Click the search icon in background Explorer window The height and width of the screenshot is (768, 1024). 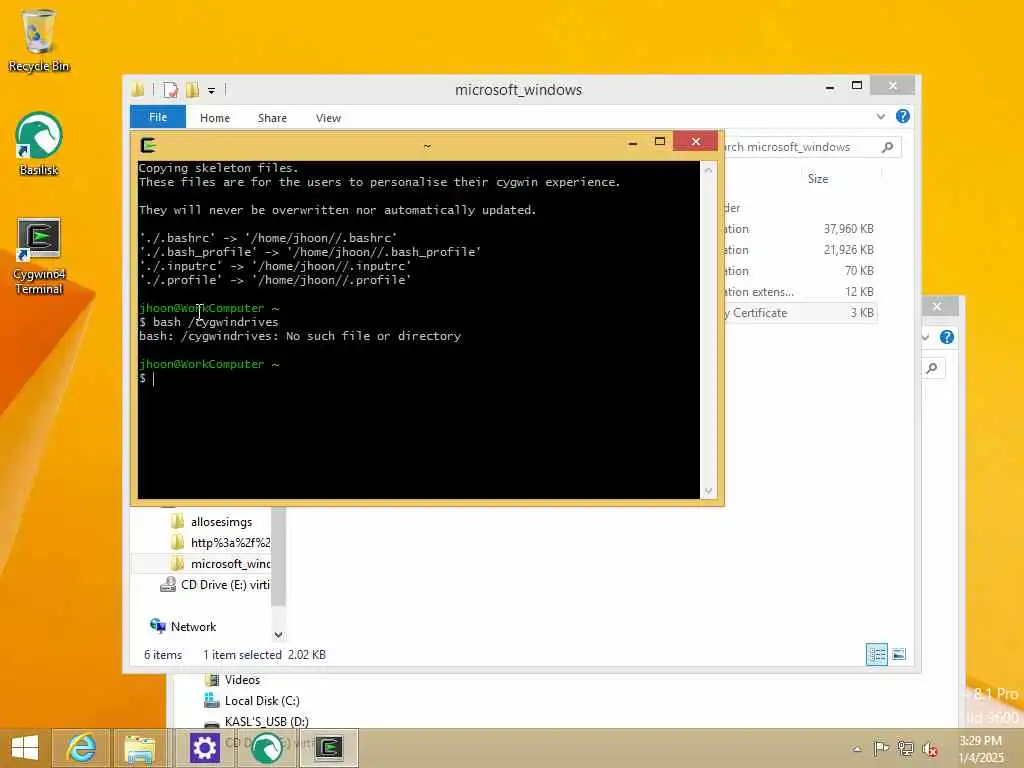pos(932,368)
